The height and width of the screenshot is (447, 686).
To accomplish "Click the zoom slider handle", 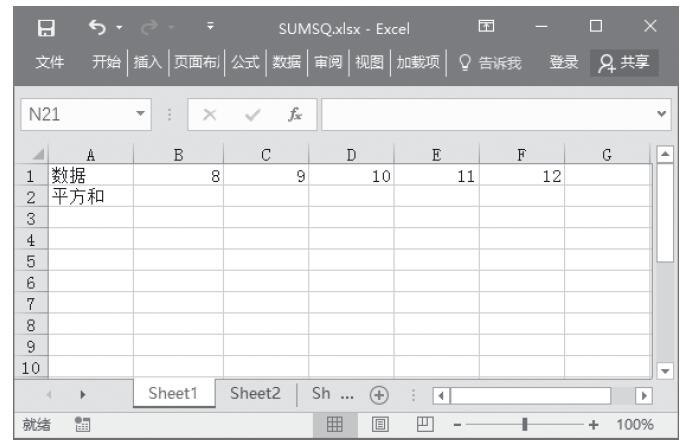I will pos(523,424).
